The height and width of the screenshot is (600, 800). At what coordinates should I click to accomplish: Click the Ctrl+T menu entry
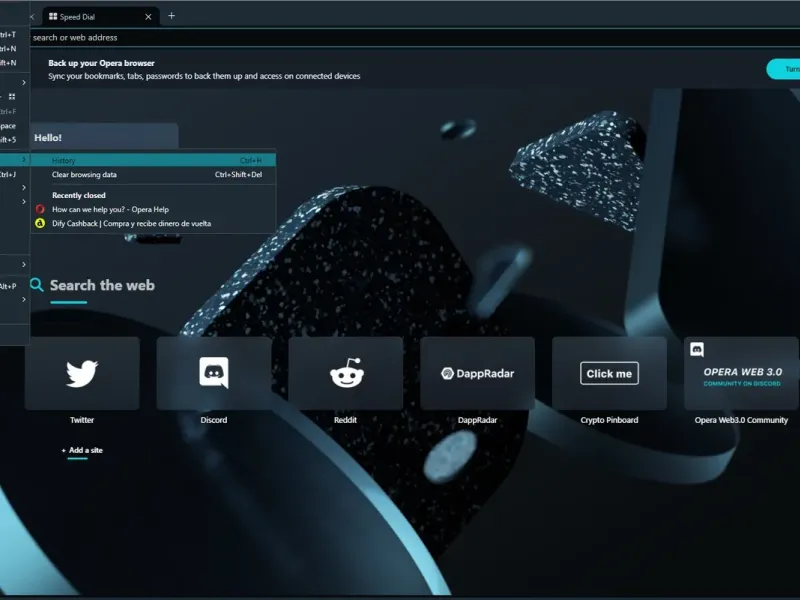click(14, 35)
